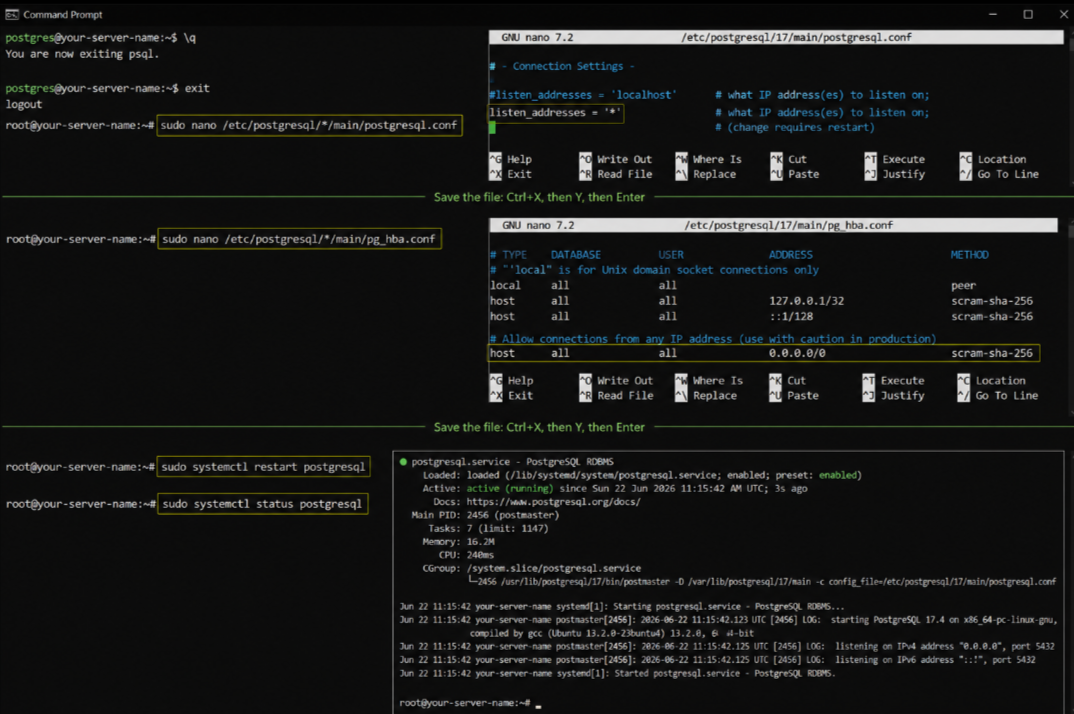Click the CGroup /system.slice/postgresql.service line
Viewport: 1074px width, 714px height.
click(532, 569)
